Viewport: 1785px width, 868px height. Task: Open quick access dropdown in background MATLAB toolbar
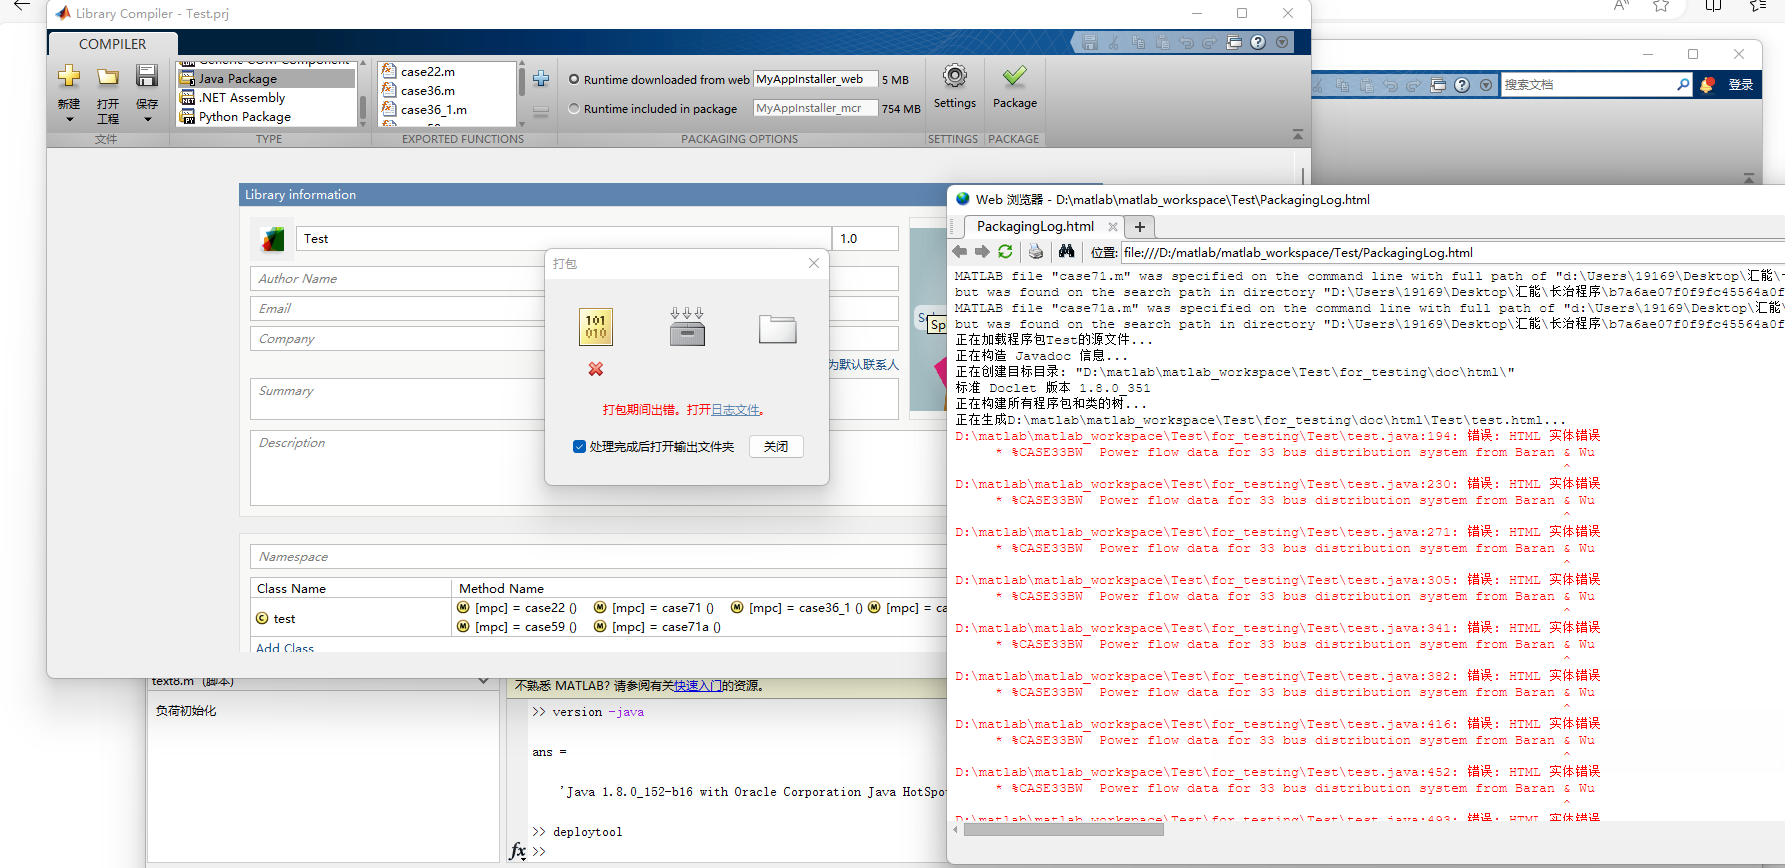pyautogui.click(x=1486, y=85)
